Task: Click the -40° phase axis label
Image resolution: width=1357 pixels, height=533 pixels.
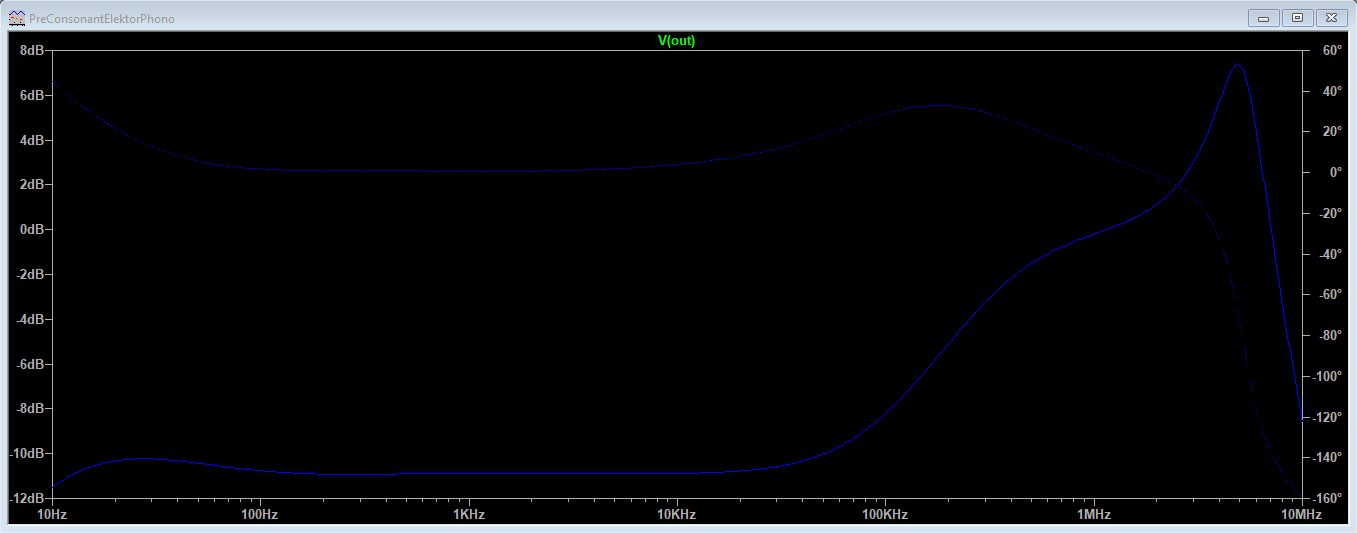Action: pos(1329,254)
